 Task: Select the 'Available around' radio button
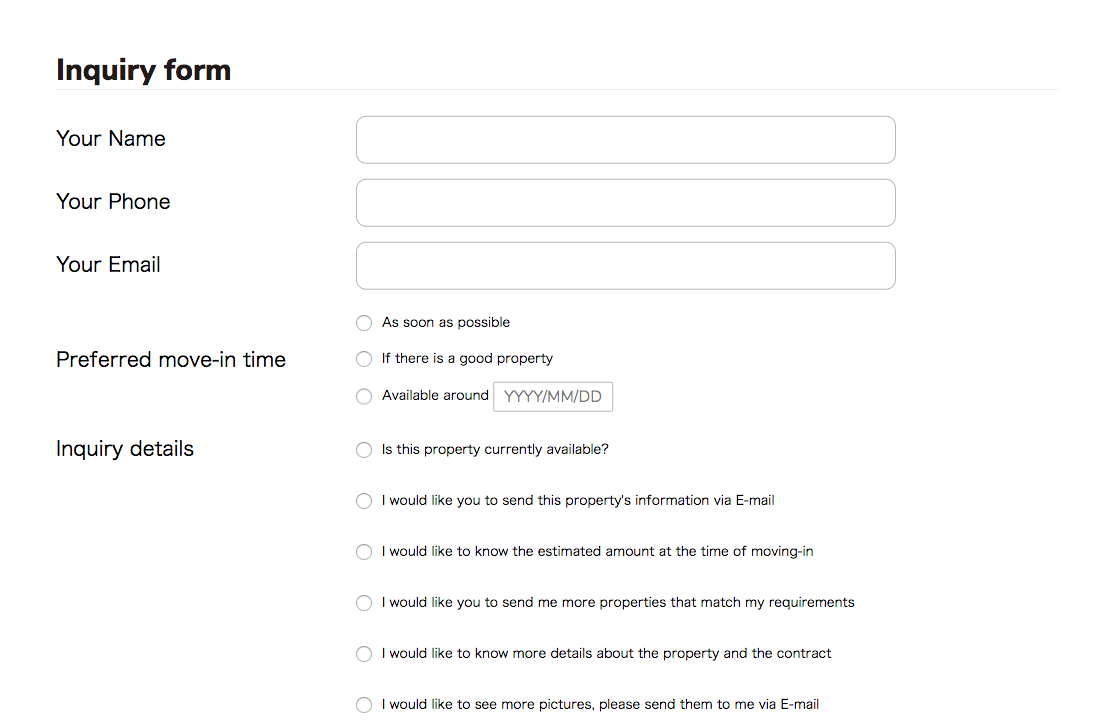pos(364,397)
